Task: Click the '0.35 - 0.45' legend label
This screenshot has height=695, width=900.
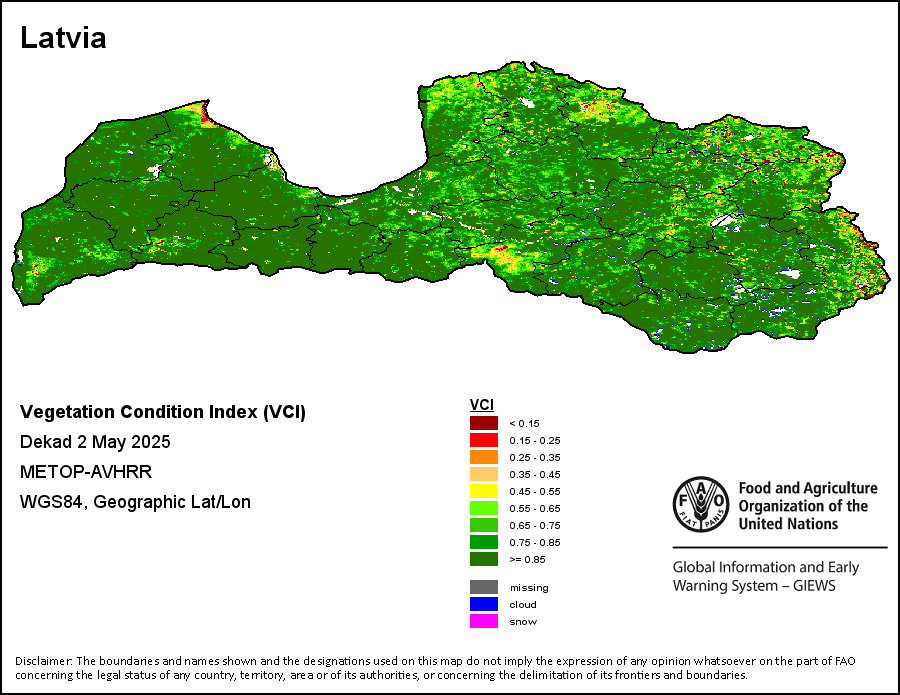Action: pyautogui.click(x=535, y=475)
